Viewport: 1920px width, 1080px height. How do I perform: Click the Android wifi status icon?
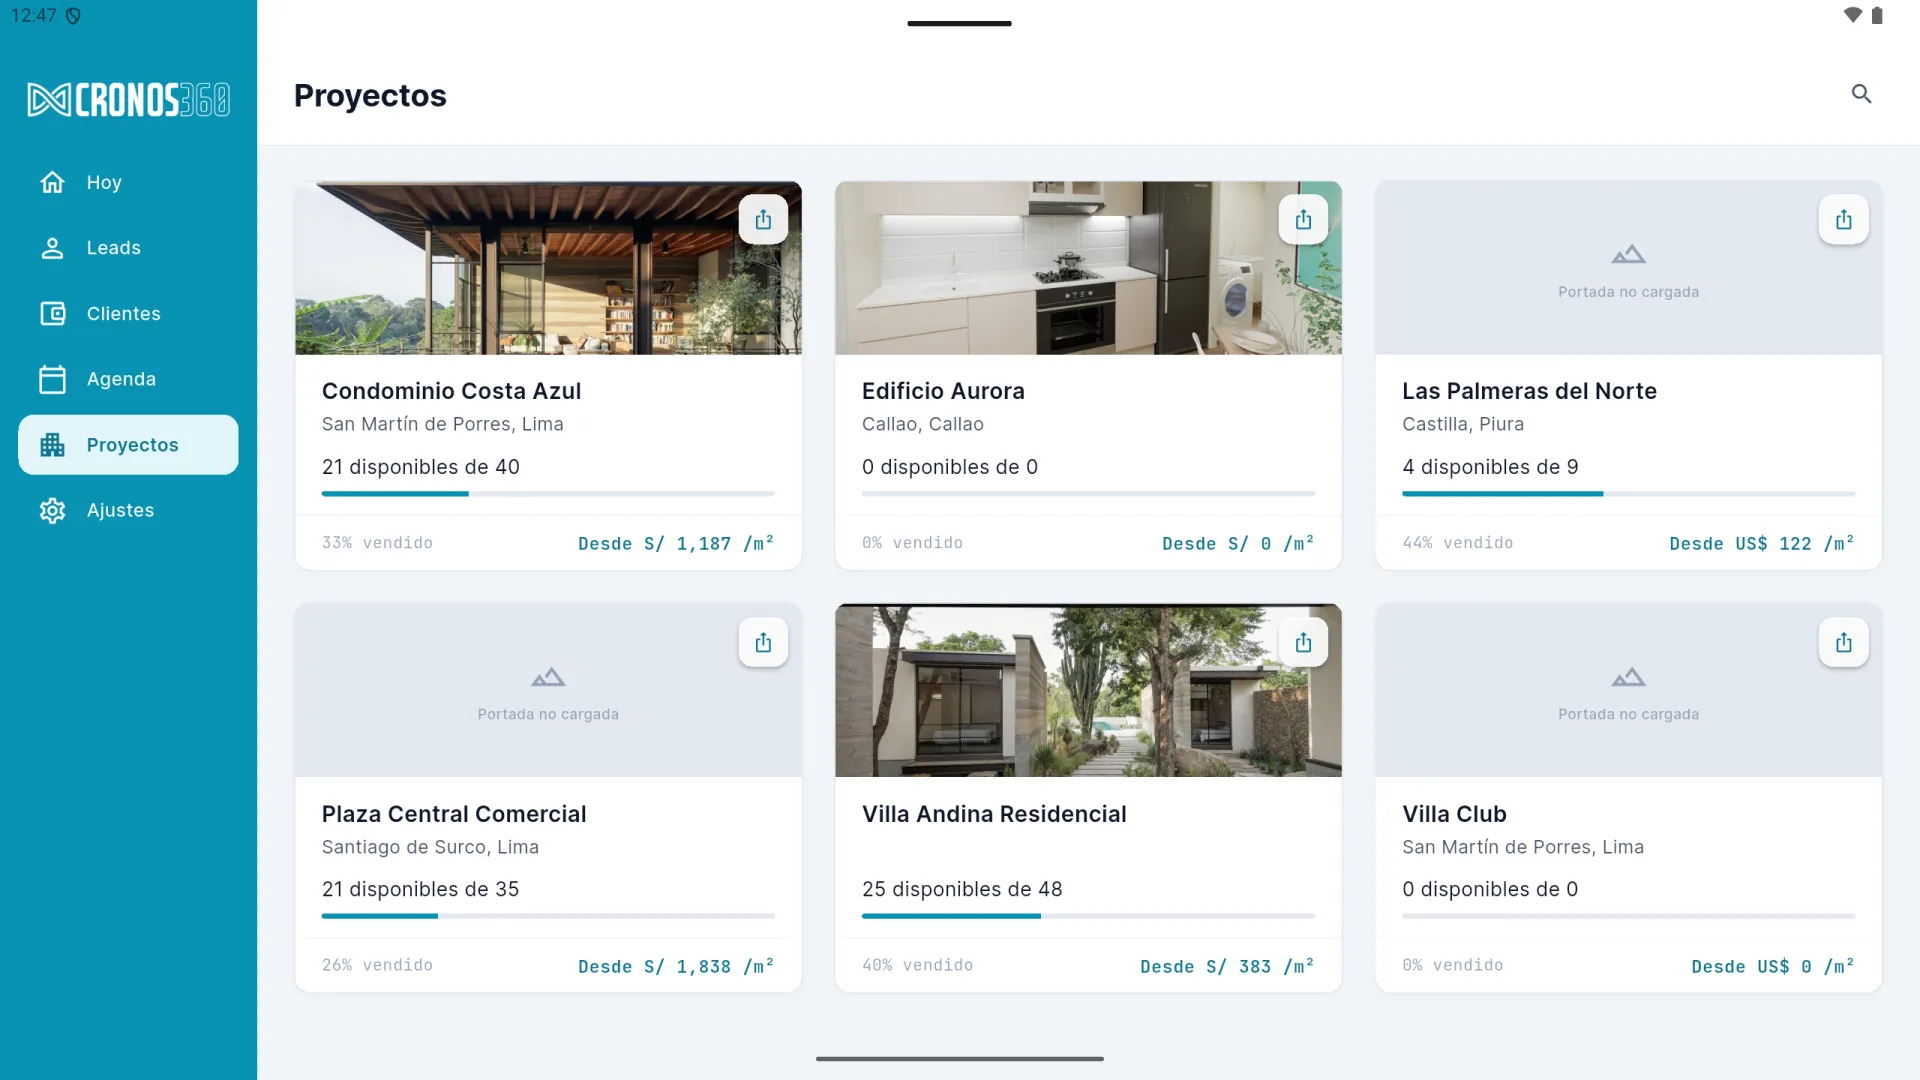pyautogui.click(x=1852, y=15)
